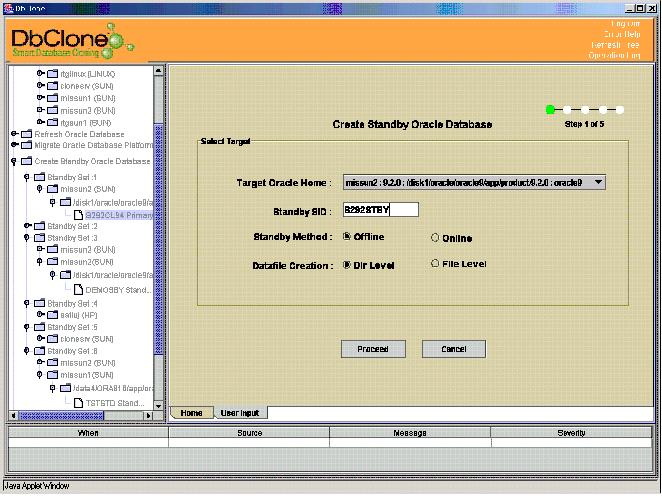The width and height of the screenshot is (662, 496).
Task: Open the Operation Log link
Action: pyautogui.click(x=614, y=55)
